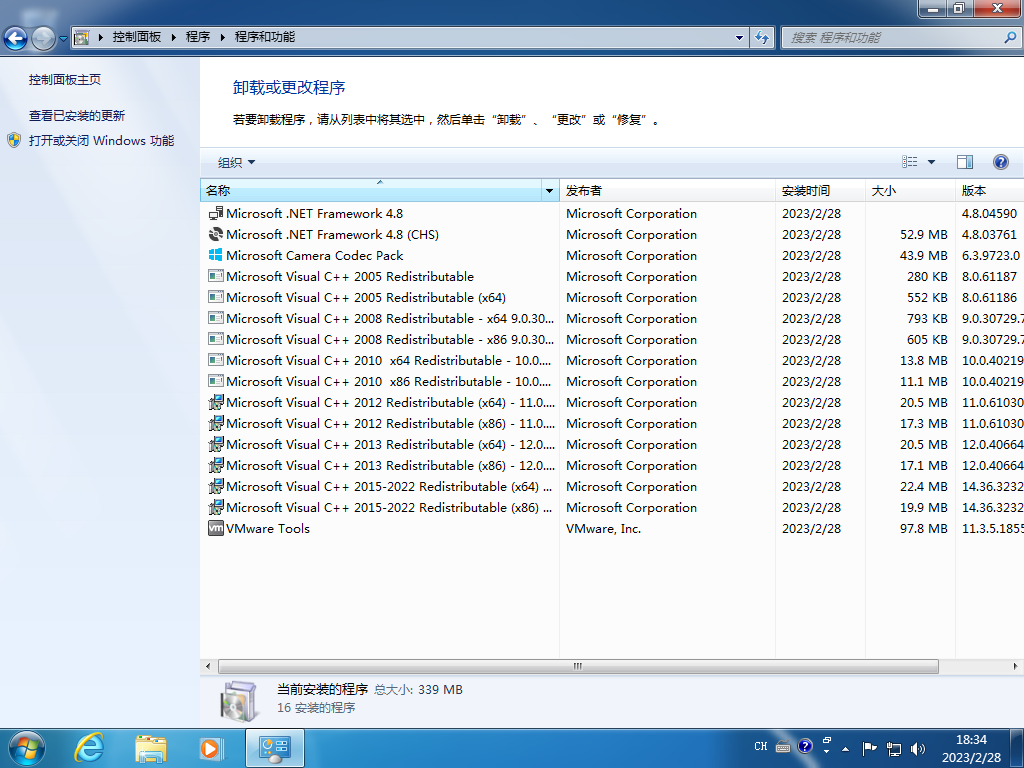Click the Control Panel taskbar button
This screenshot has width=1024, height=768.
click(x=275, y=748)
